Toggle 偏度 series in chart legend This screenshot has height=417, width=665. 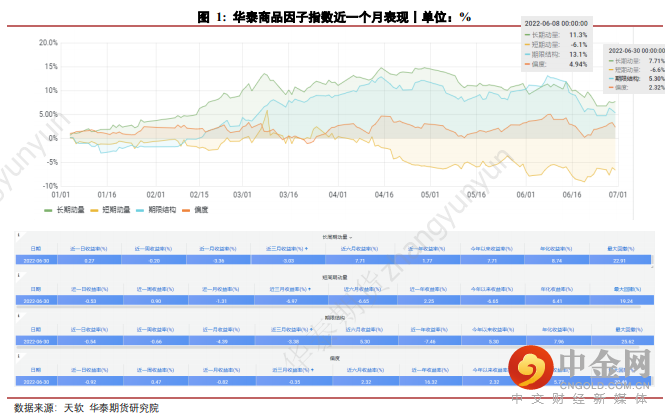pos(195,210)
